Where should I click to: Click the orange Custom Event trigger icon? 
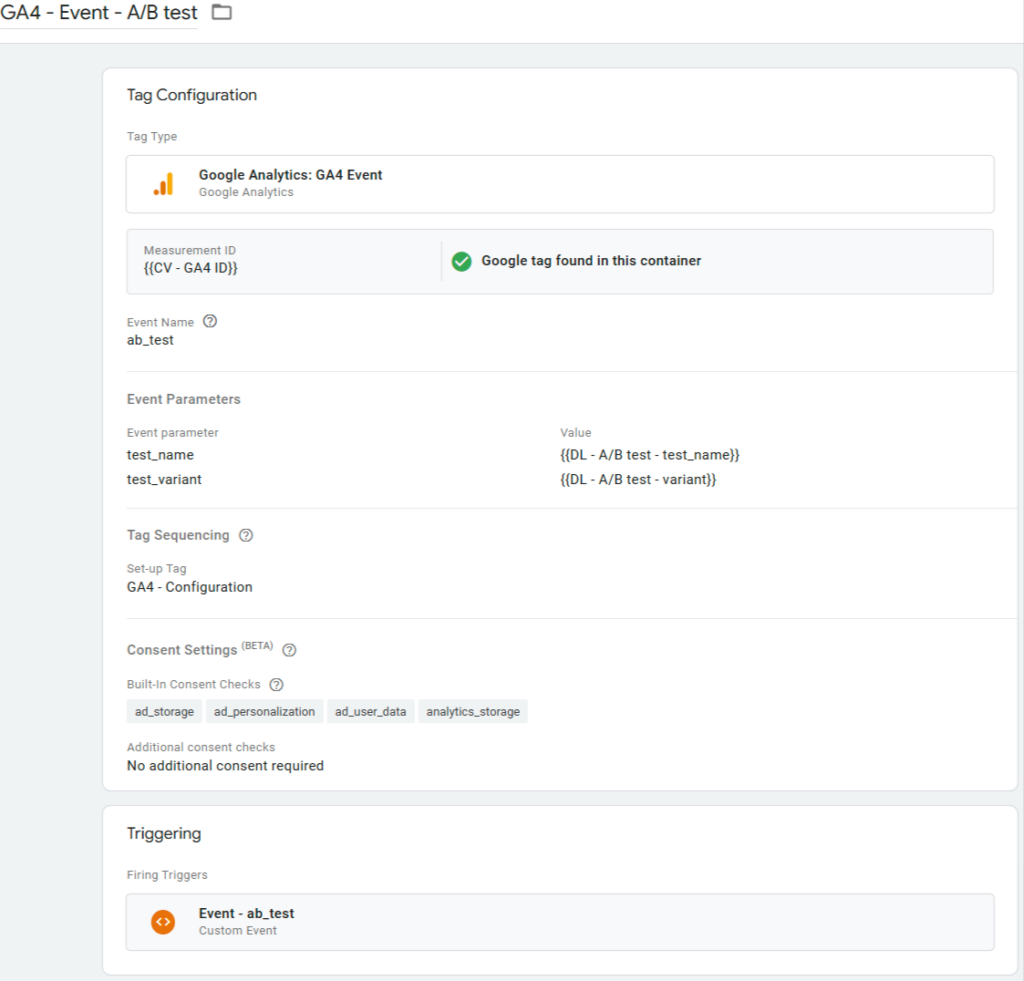click(x=163, y=922)
